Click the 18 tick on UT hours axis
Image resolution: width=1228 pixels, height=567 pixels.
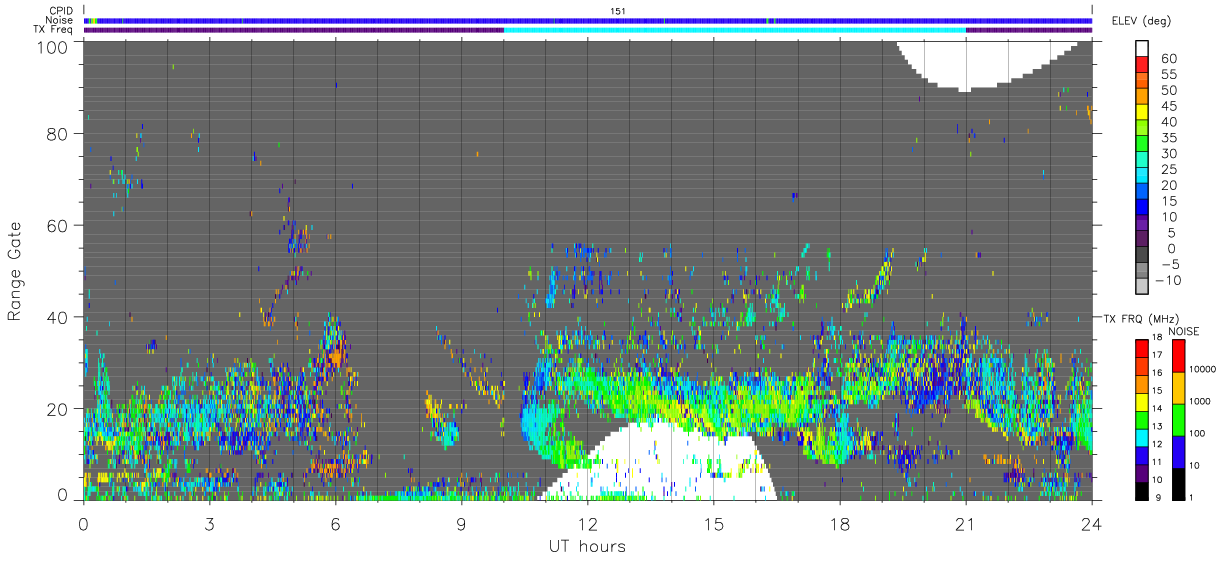(x=839, y=523)
